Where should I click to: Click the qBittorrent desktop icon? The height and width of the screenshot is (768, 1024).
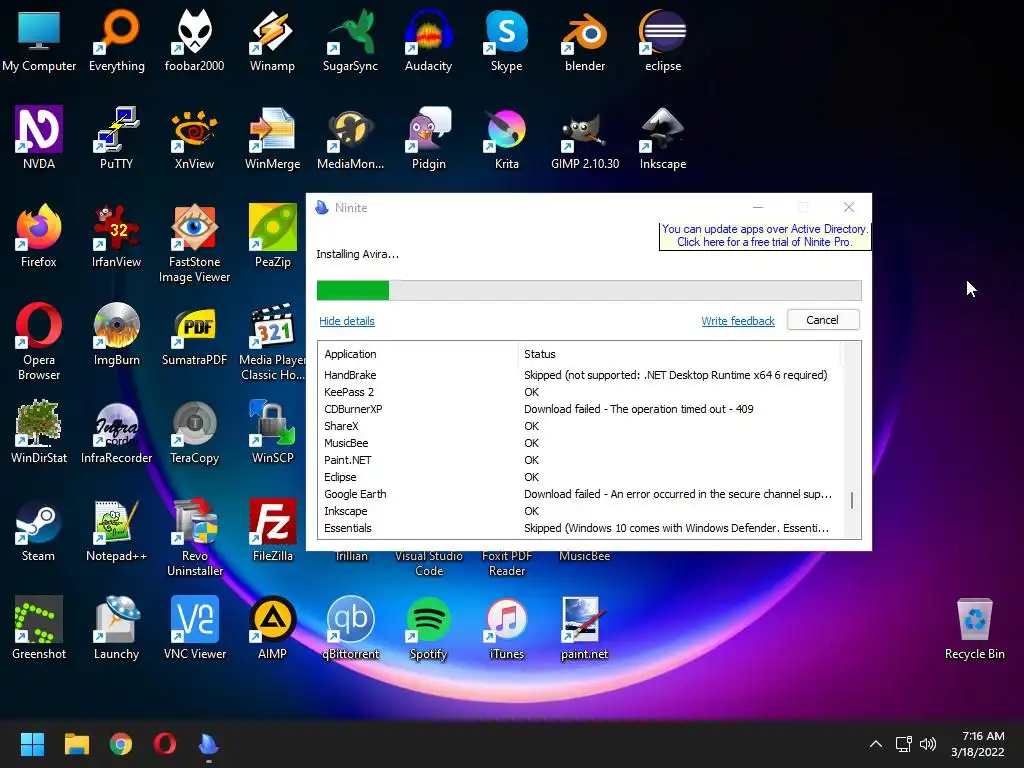point(351,627)
